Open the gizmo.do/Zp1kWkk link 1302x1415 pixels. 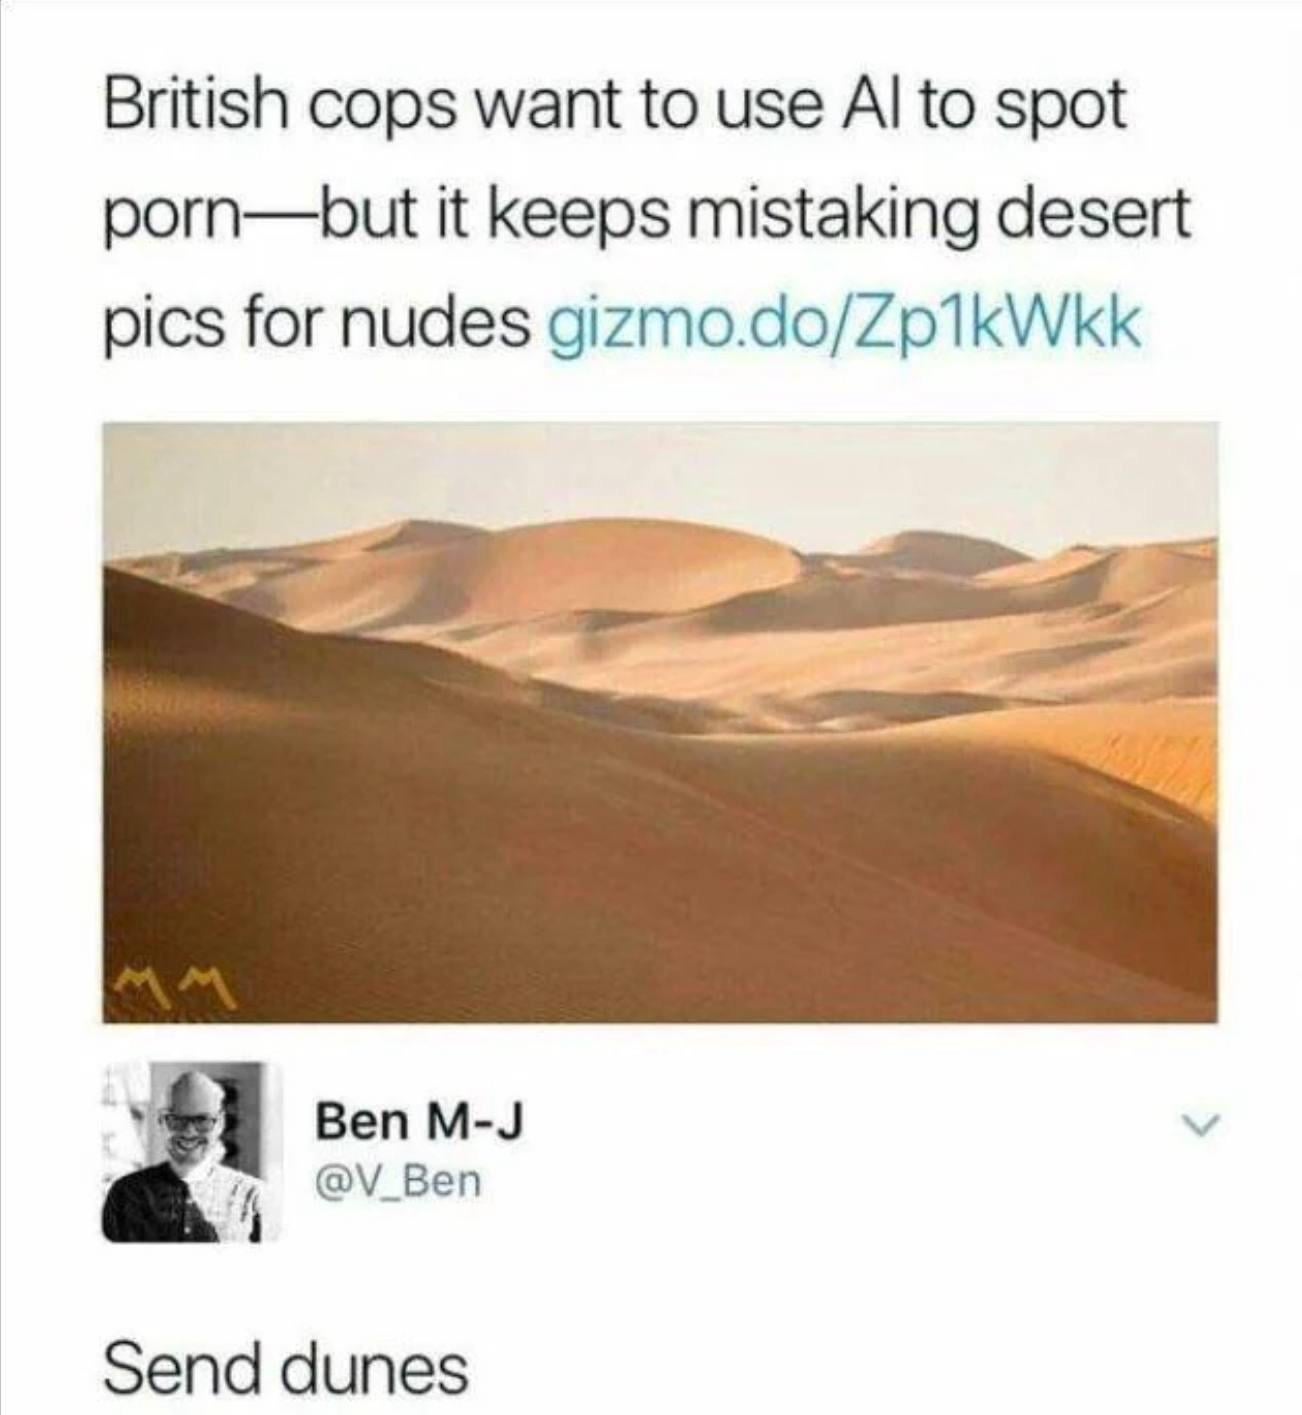pyautogui.click(x=844, y=325)
